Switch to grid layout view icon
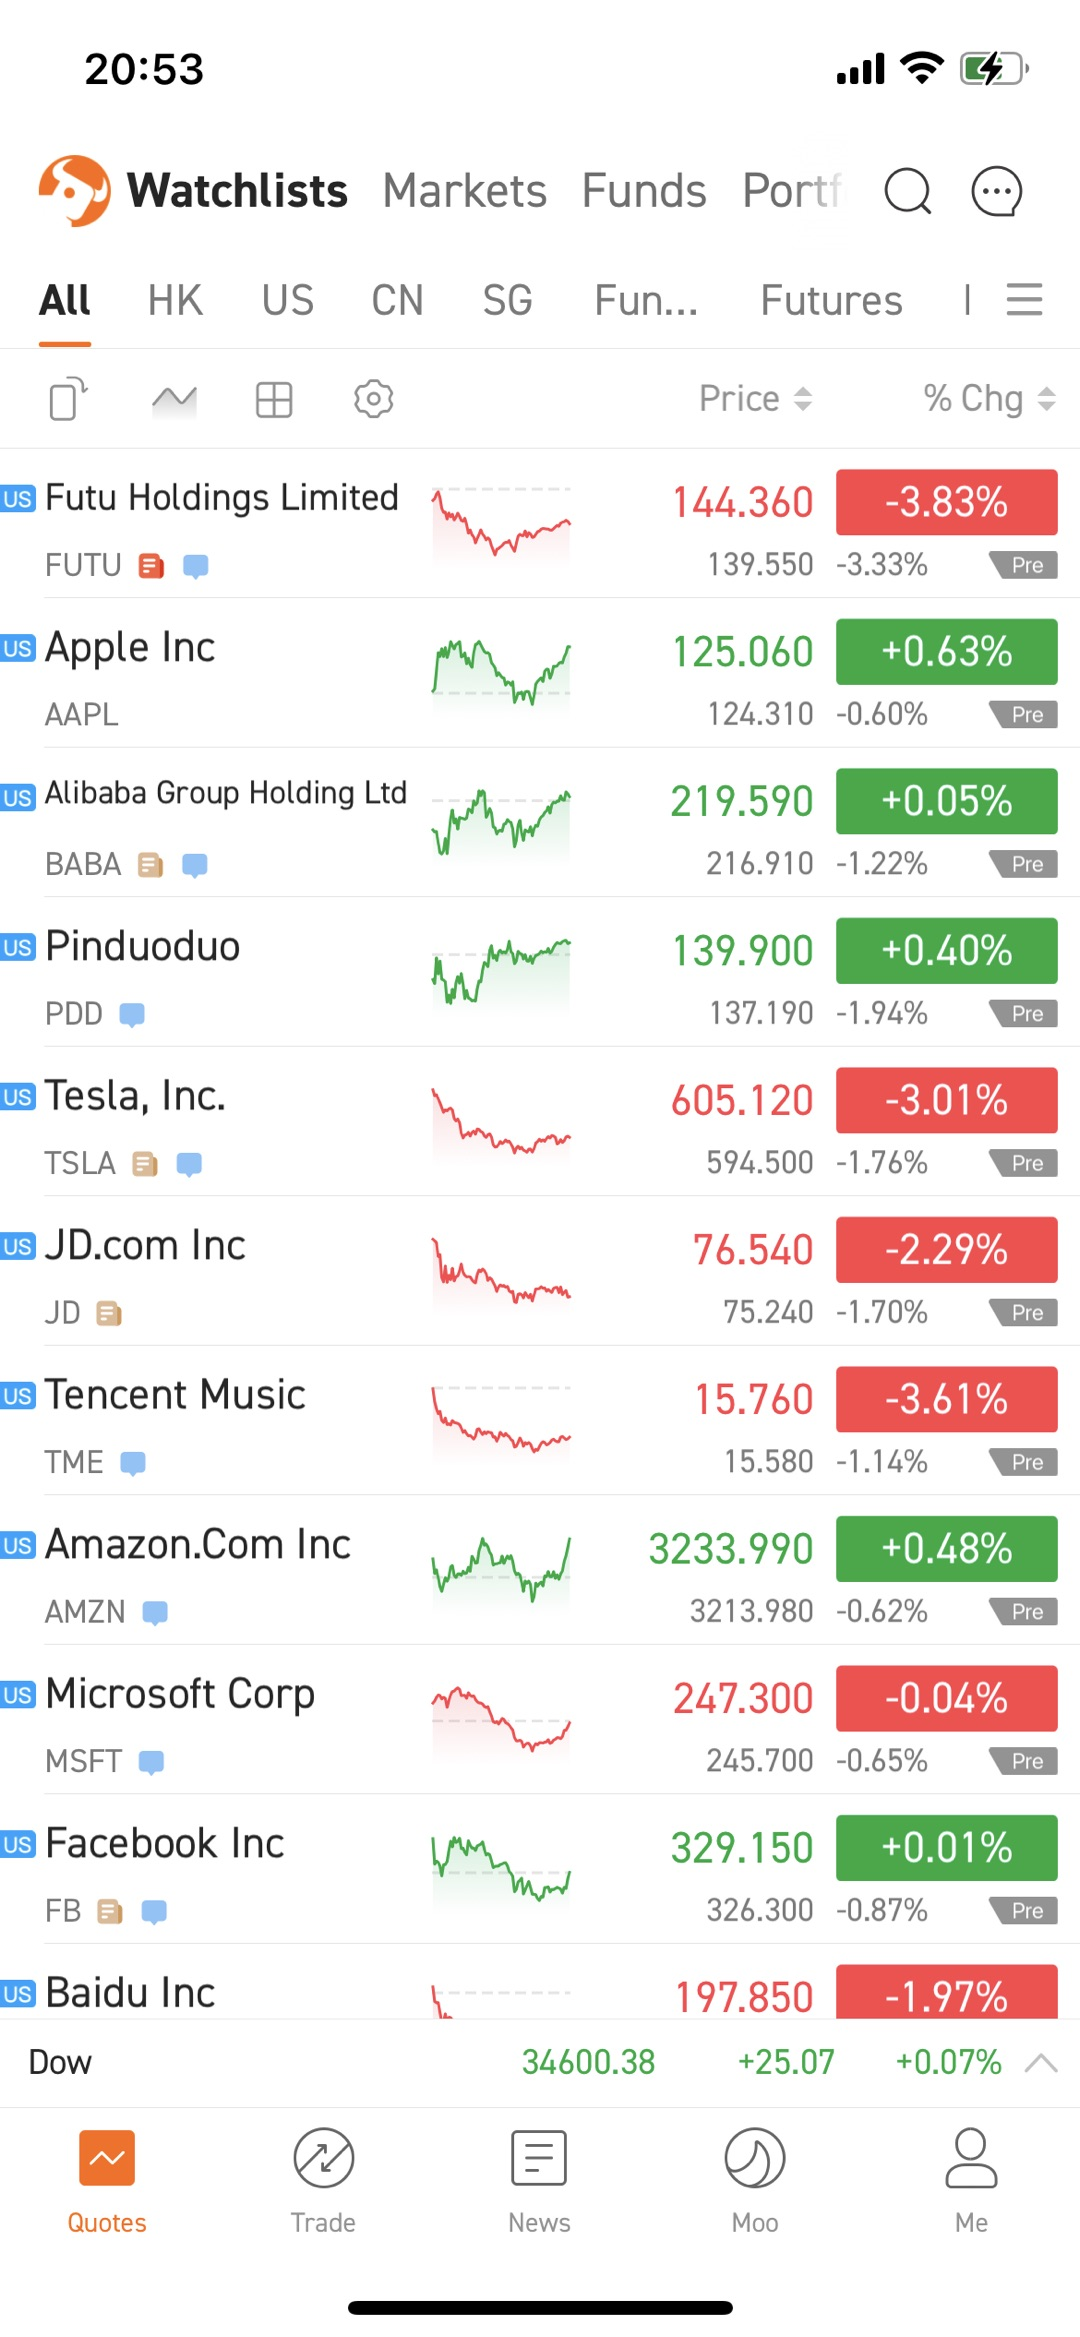Viewport: 1080px width, 2337px height. [x=273, y=399]
